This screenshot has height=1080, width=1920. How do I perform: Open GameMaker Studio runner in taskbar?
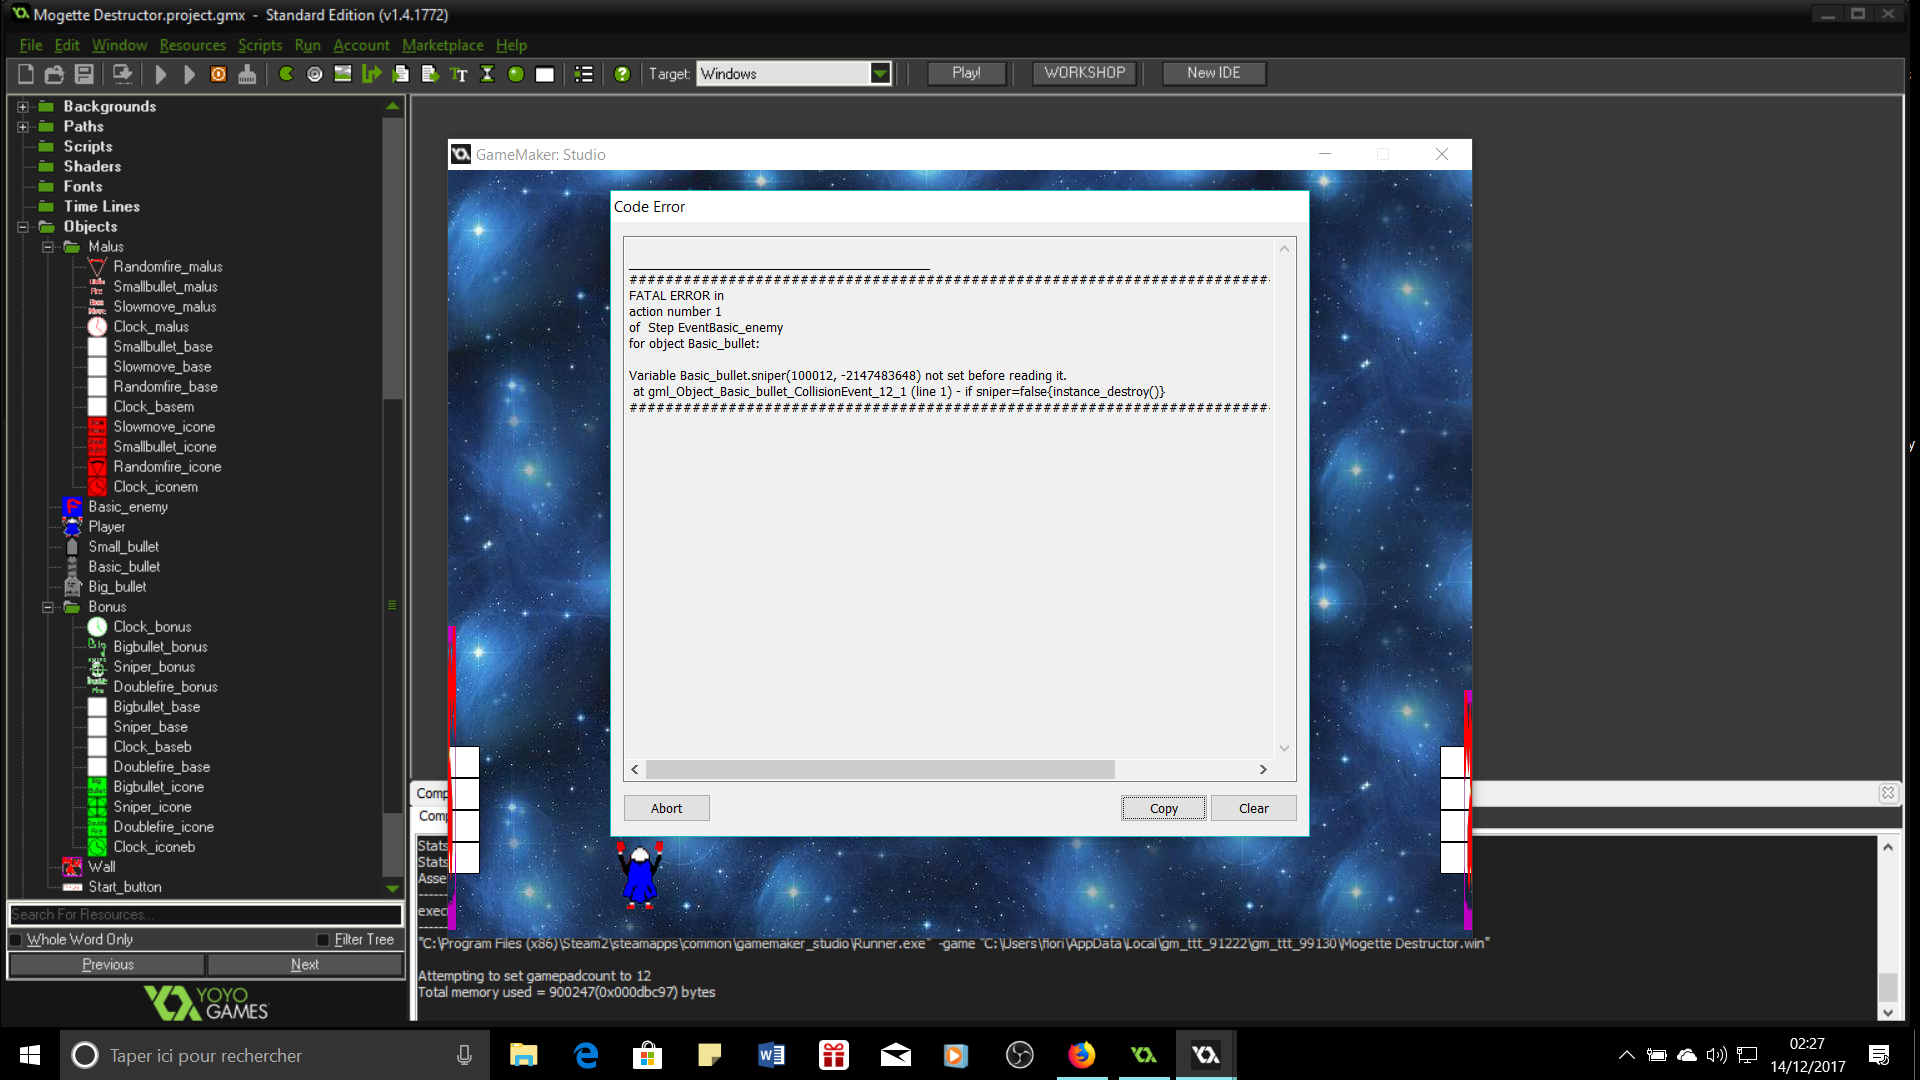pos(1206,1055)
